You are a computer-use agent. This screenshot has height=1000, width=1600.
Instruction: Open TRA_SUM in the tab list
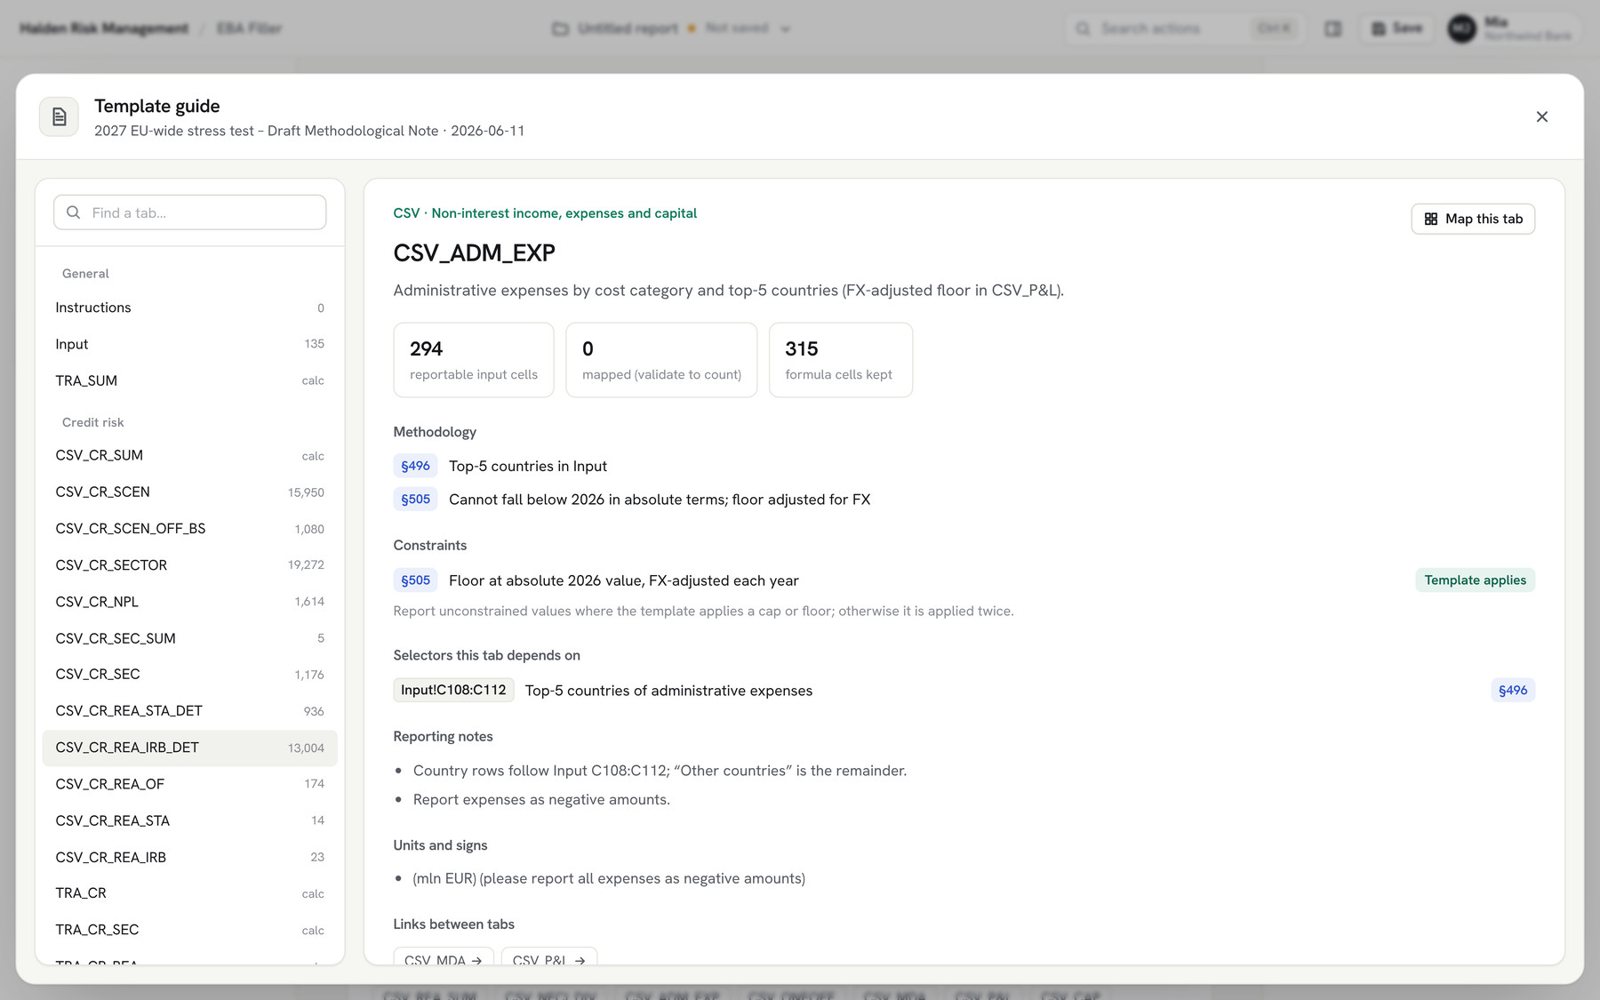click(x=190, y=381)
